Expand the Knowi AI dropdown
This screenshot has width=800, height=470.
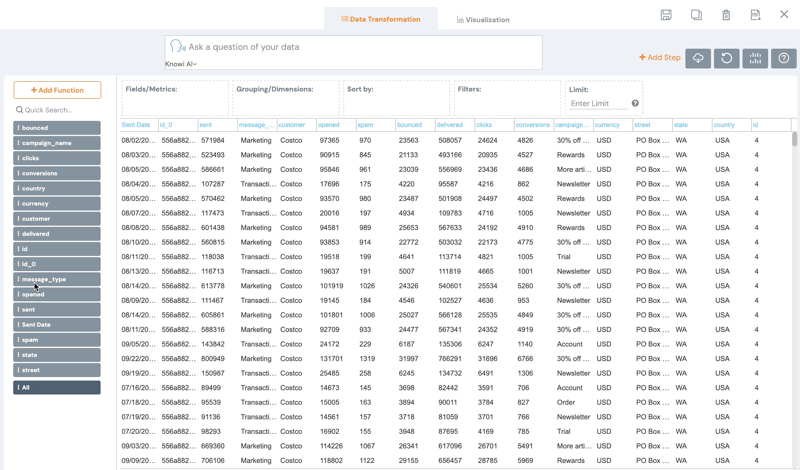coord(181,64)
